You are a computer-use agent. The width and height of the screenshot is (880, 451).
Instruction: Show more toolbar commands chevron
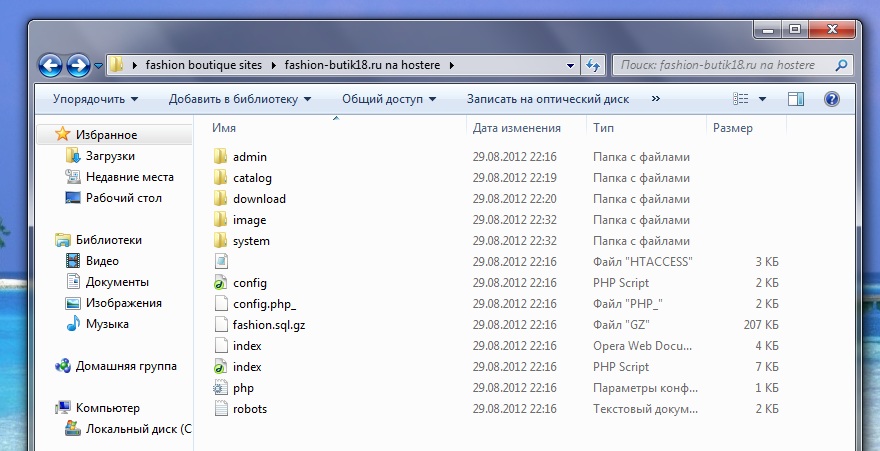(656, 99)
